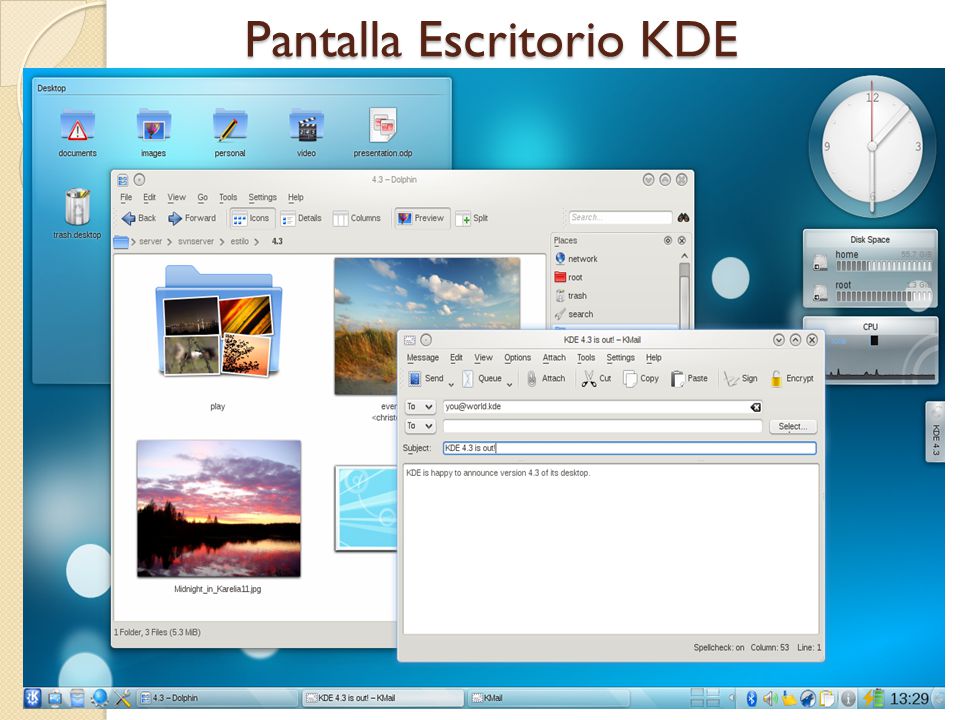
Task: Select network in Places panel
Action: point(576,259)
